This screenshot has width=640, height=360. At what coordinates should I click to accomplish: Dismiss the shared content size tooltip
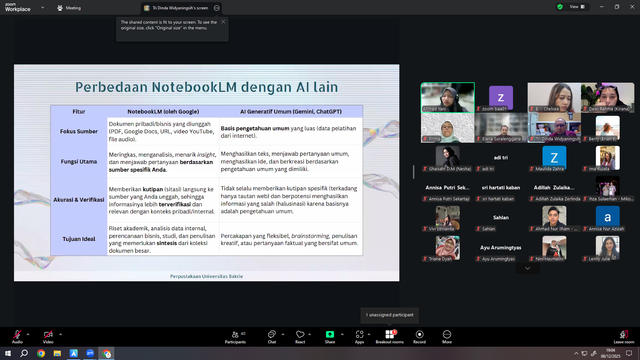[223, 22]
